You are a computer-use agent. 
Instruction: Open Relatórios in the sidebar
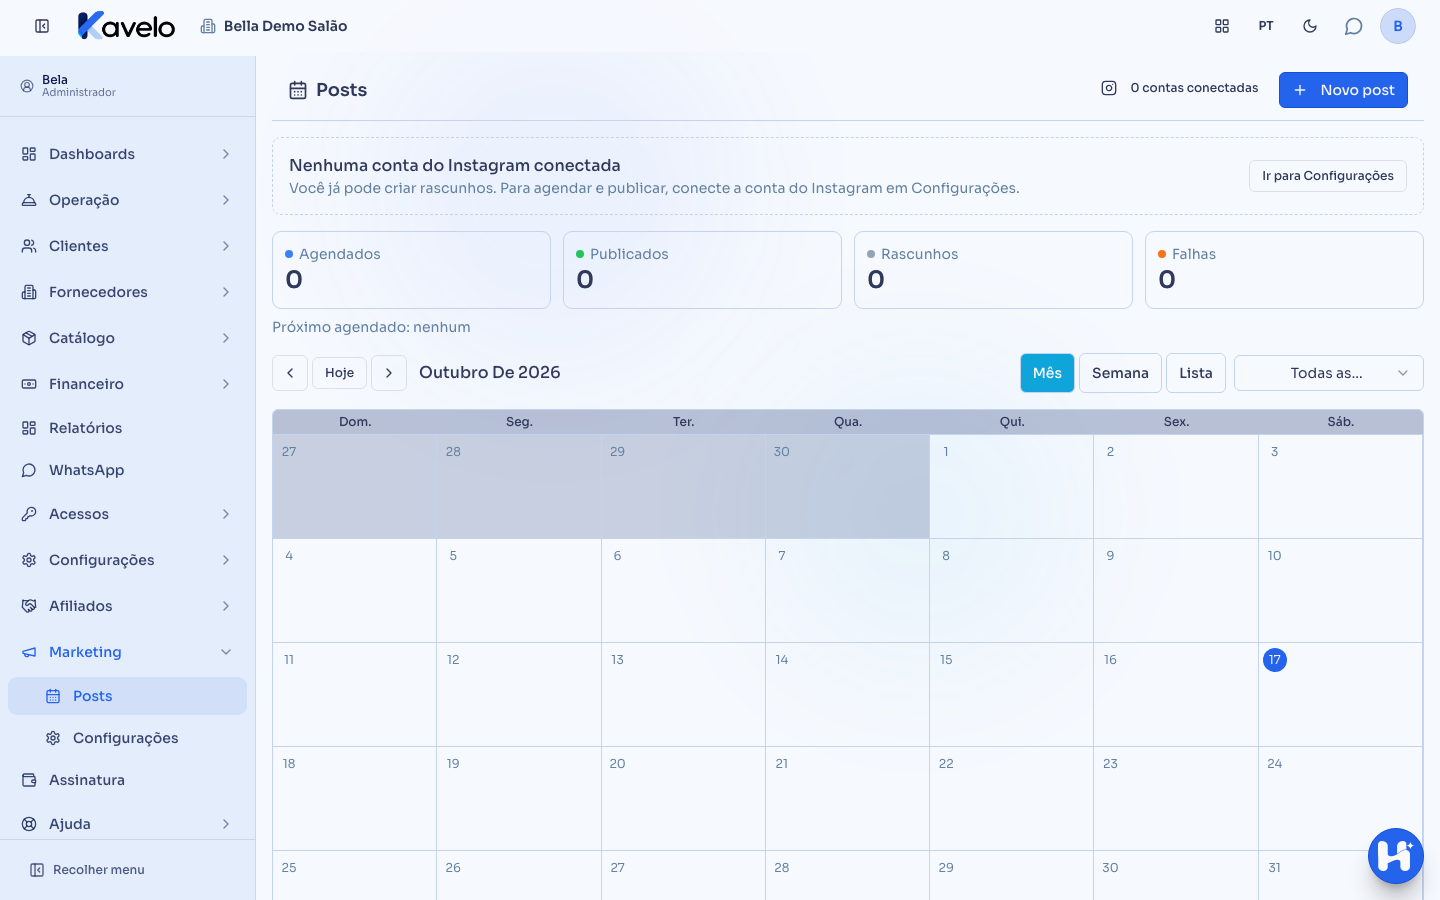(127, 428)
